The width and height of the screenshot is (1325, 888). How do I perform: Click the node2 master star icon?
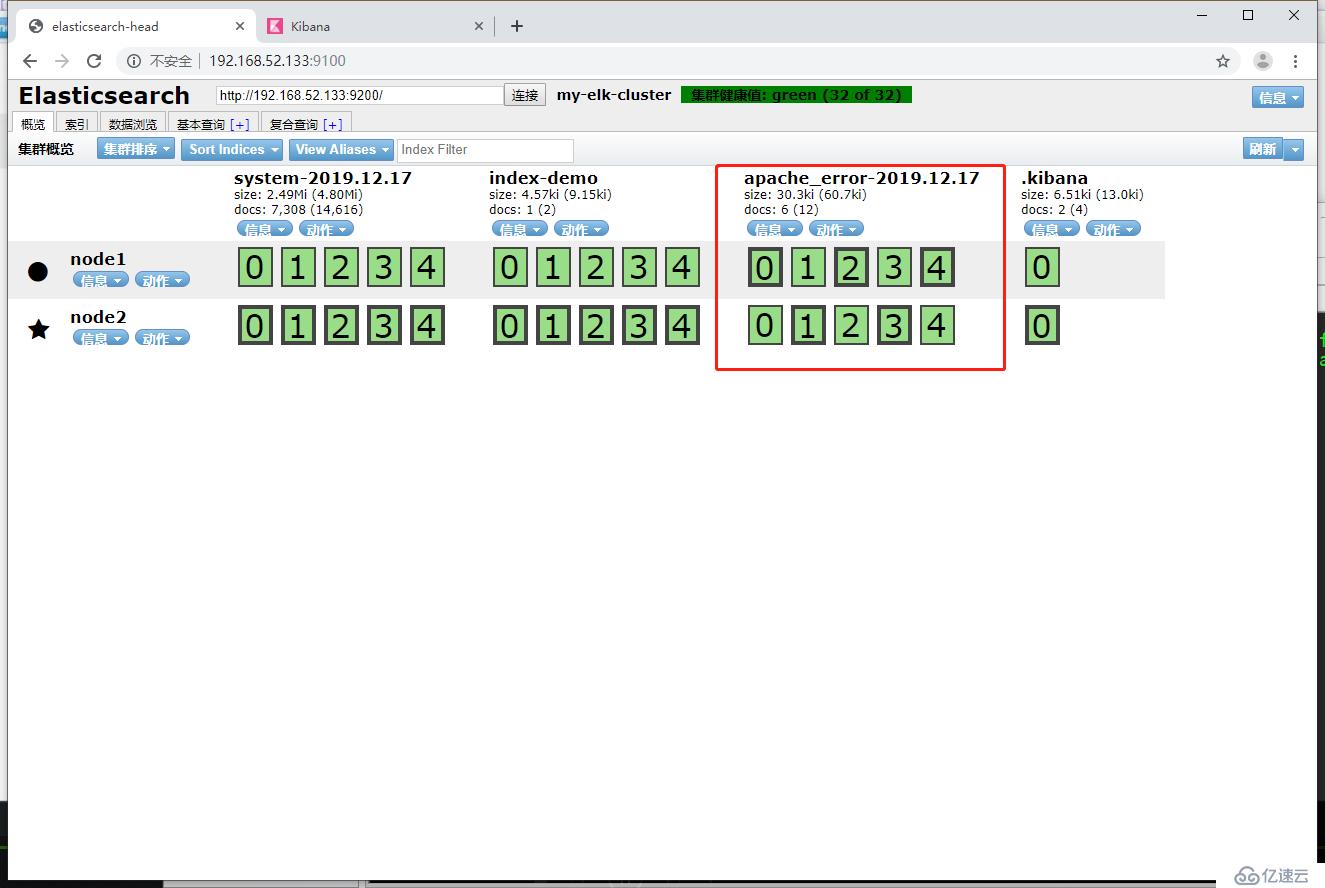pyautogui.click(x=38, y=329)
